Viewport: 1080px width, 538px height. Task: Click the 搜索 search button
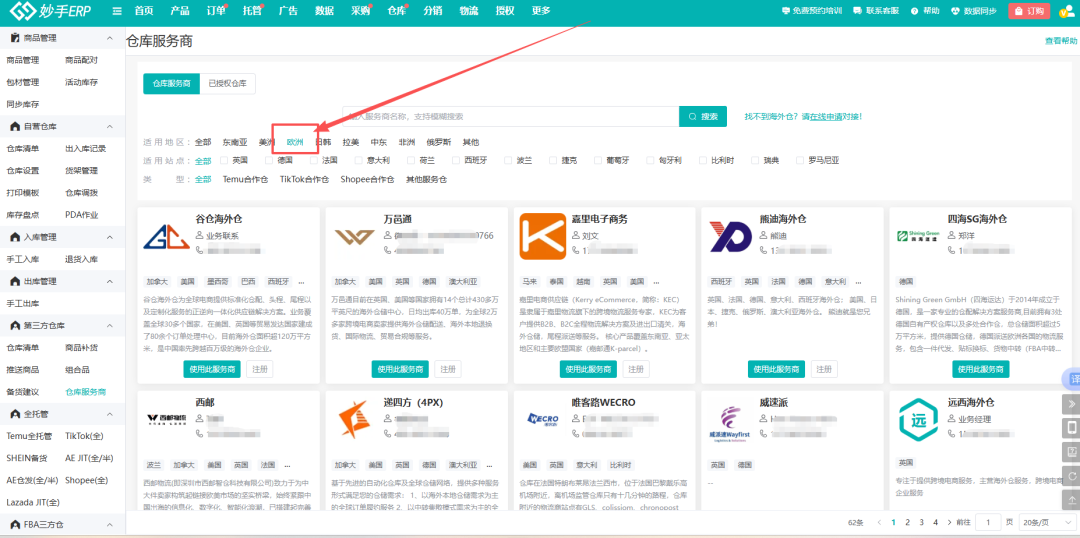point(703,117)
